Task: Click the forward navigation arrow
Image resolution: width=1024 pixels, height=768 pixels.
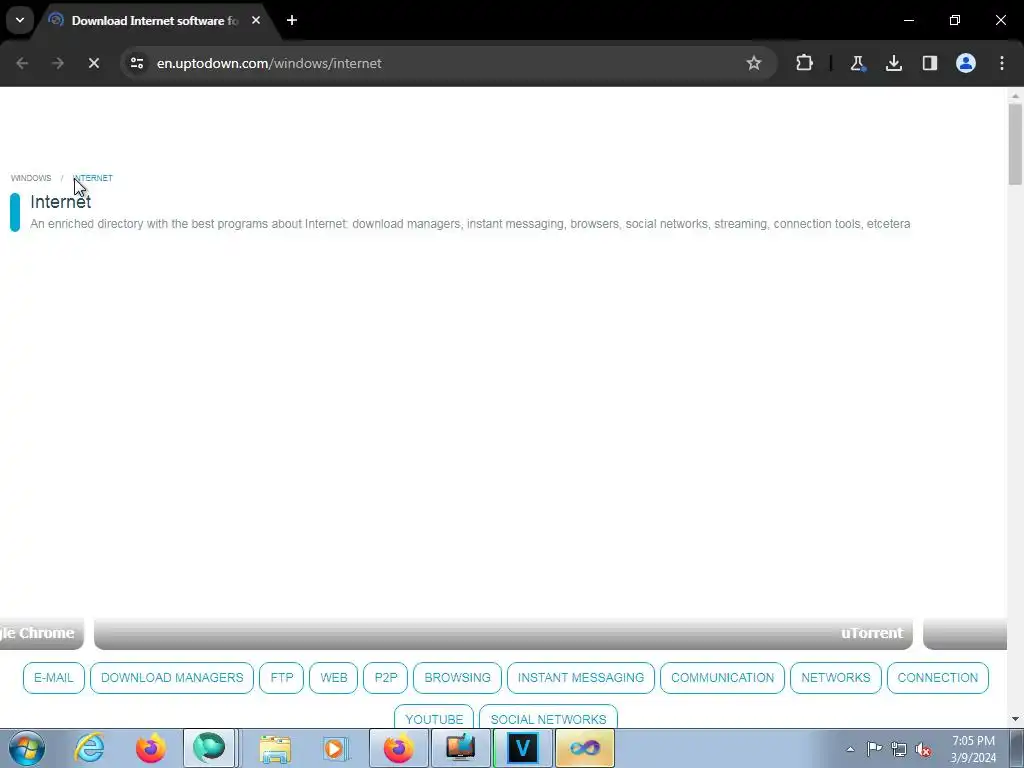Action: click(57, 63)
